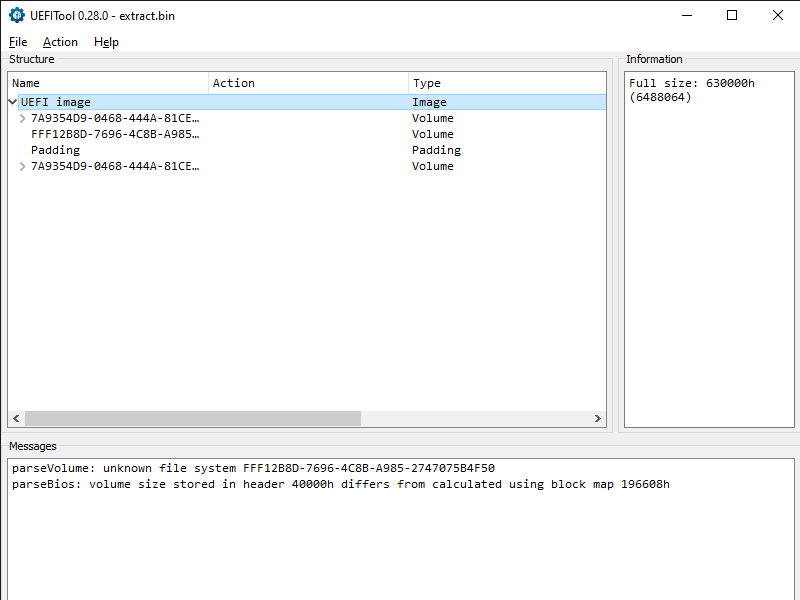Click the parseVolume unknown file system message

pos(254,468)
